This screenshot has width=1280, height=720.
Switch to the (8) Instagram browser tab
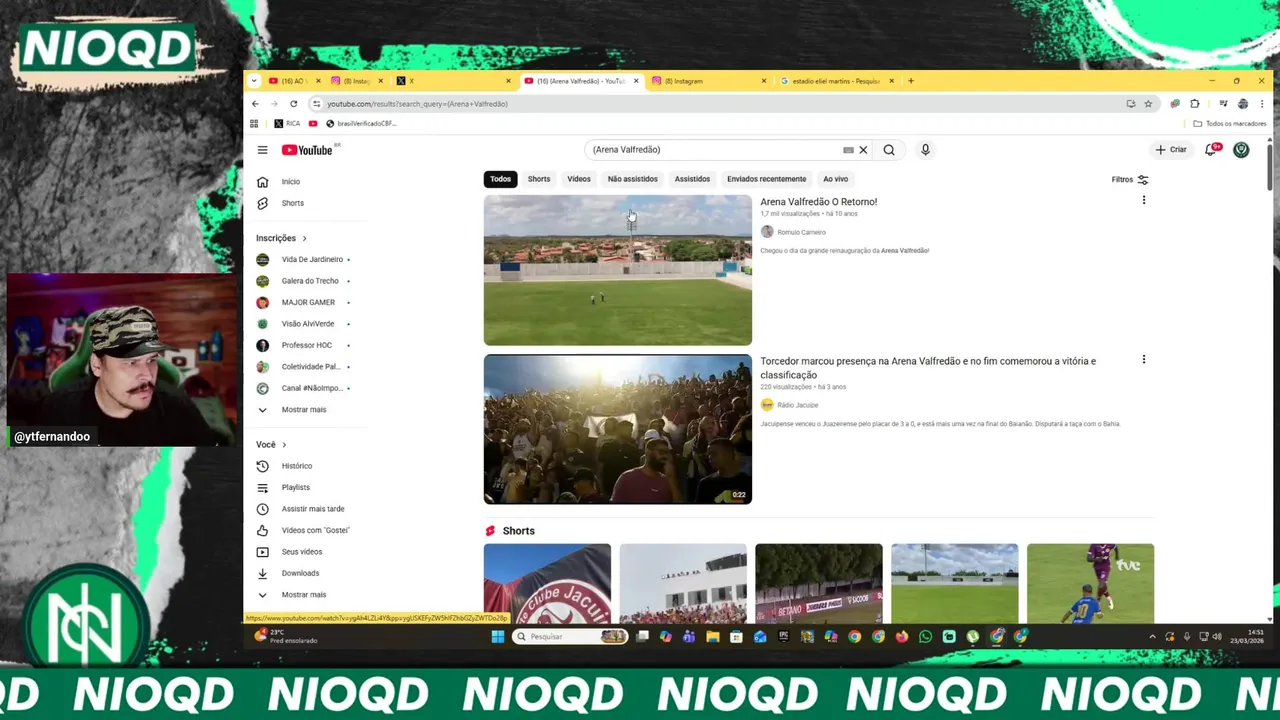point(708,81)
